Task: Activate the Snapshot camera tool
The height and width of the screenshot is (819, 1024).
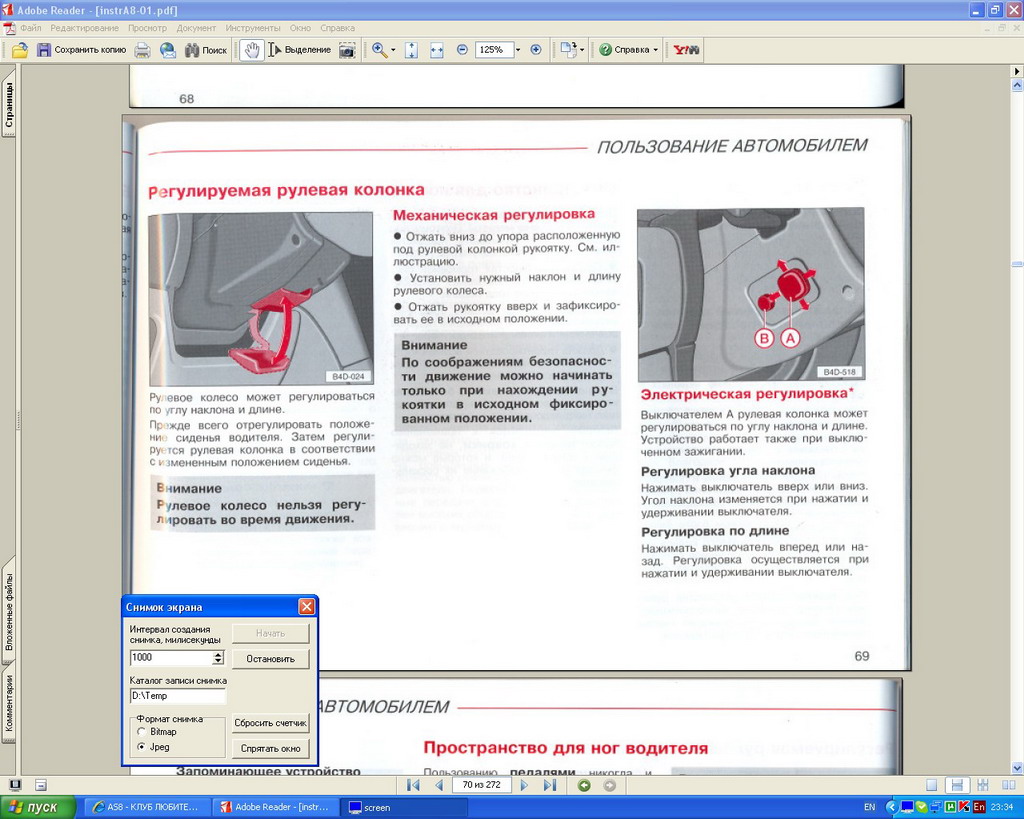Action: click(347, 50)
